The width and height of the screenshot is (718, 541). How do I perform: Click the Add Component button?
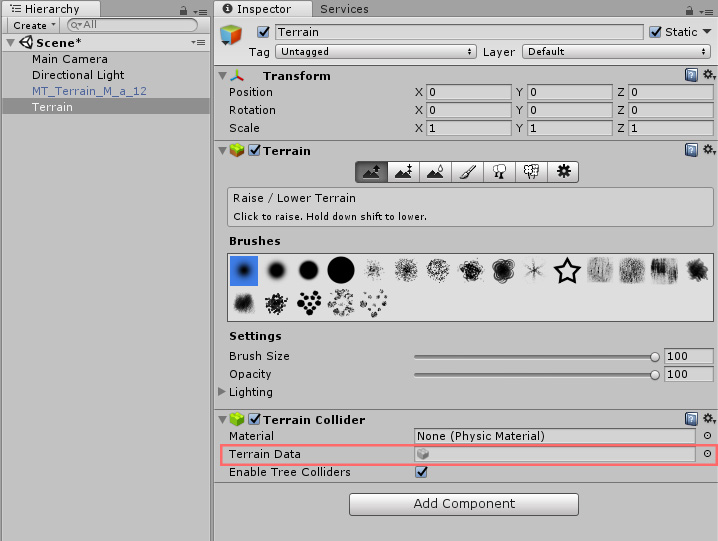click(x=464, y=504)
